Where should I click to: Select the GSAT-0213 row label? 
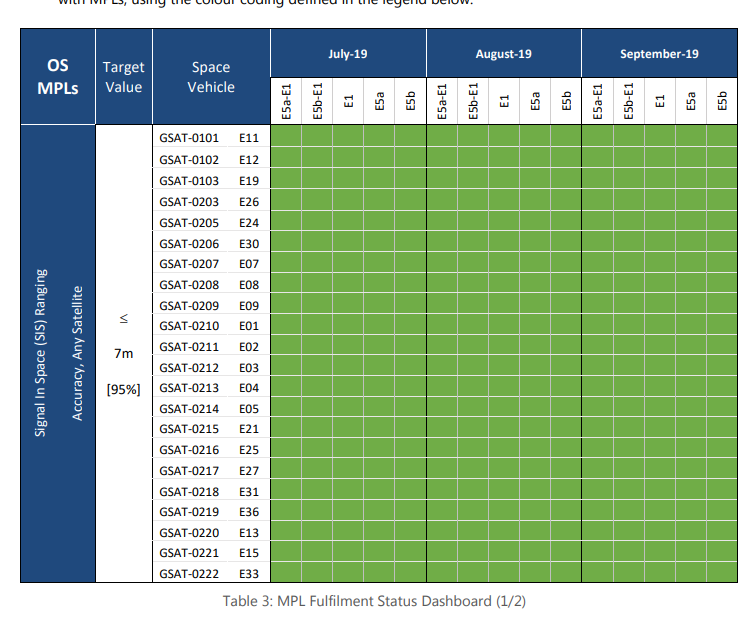coord(189,388)
